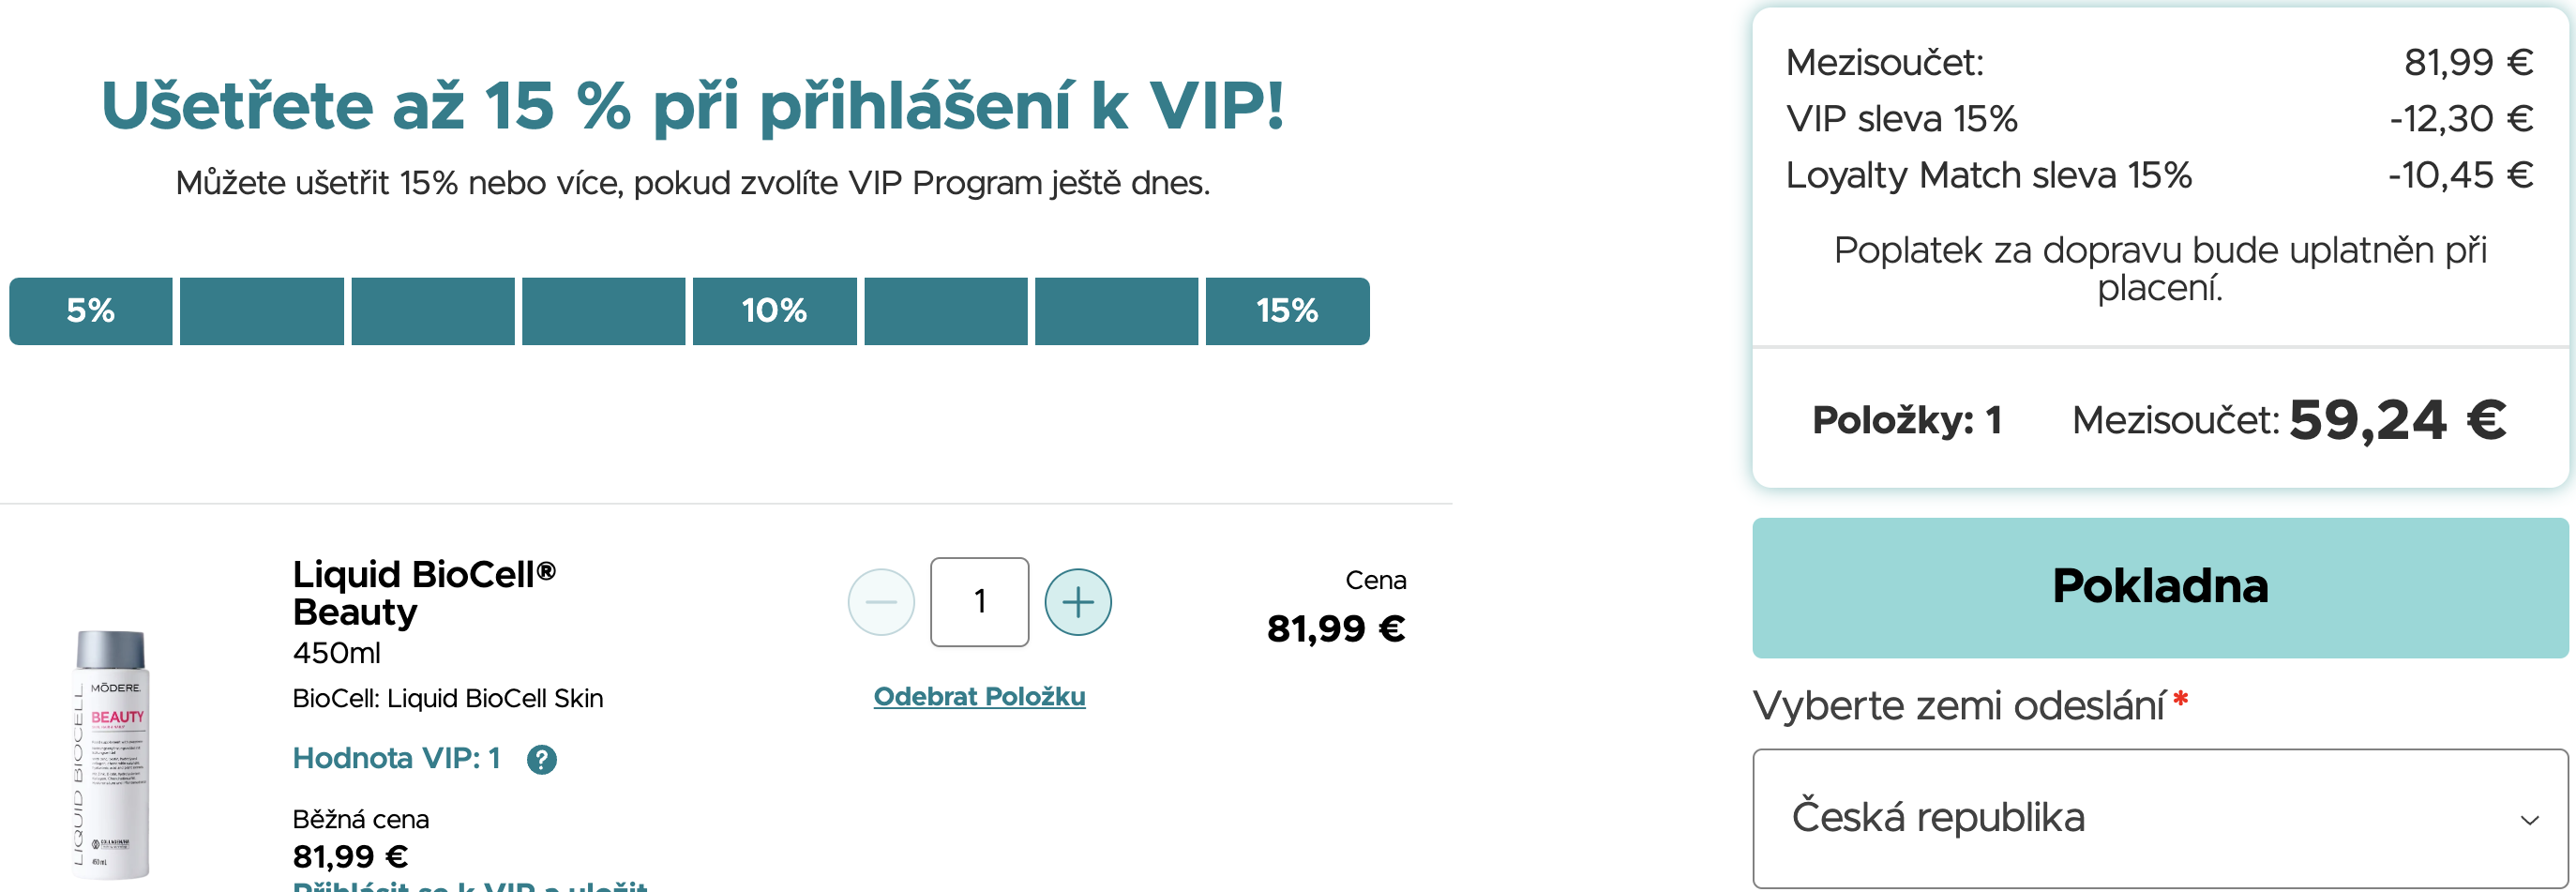
Task: Click the BioCell: Liquid BioCell Skin category text
Action: 447,698
